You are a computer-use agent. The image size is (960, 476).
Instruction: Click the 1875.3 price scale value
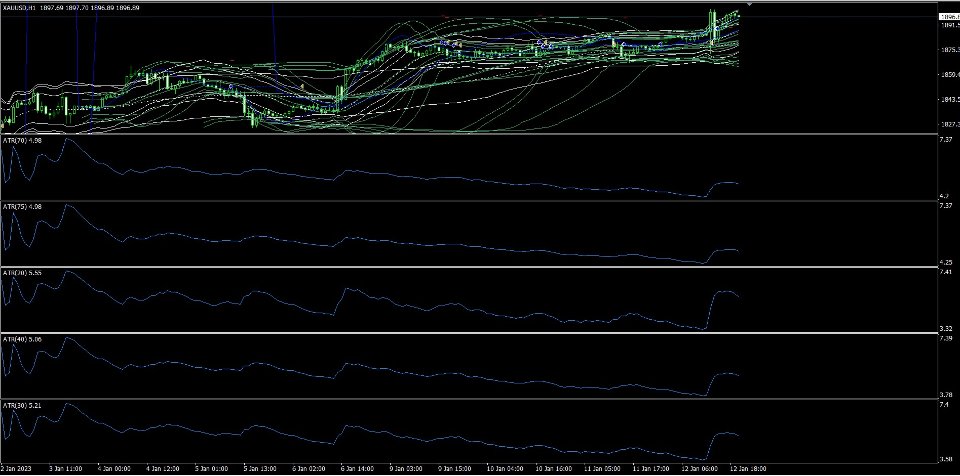click(949, 50)
